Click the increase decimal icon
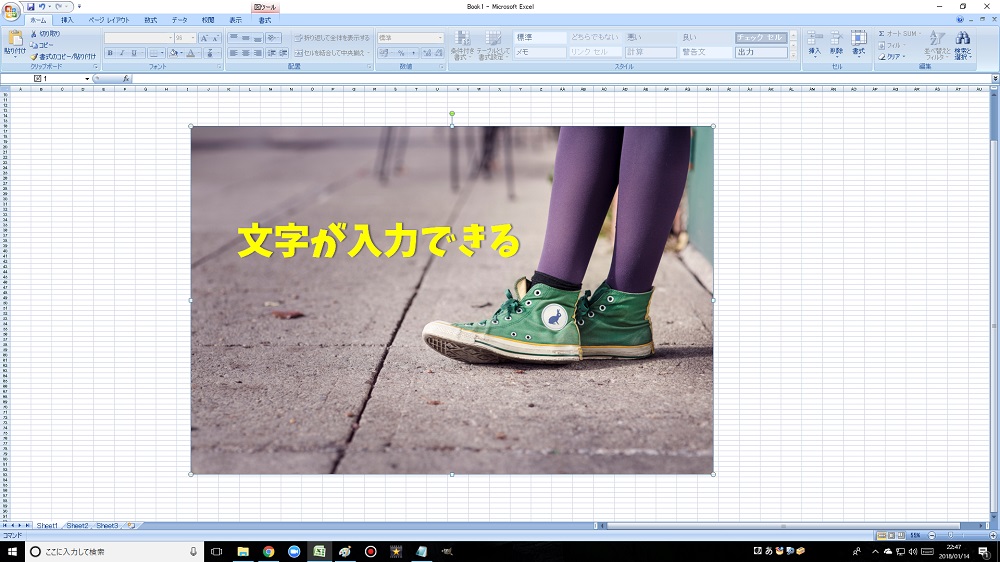The height and width of the screenshot is (562, 1000). 427,53
